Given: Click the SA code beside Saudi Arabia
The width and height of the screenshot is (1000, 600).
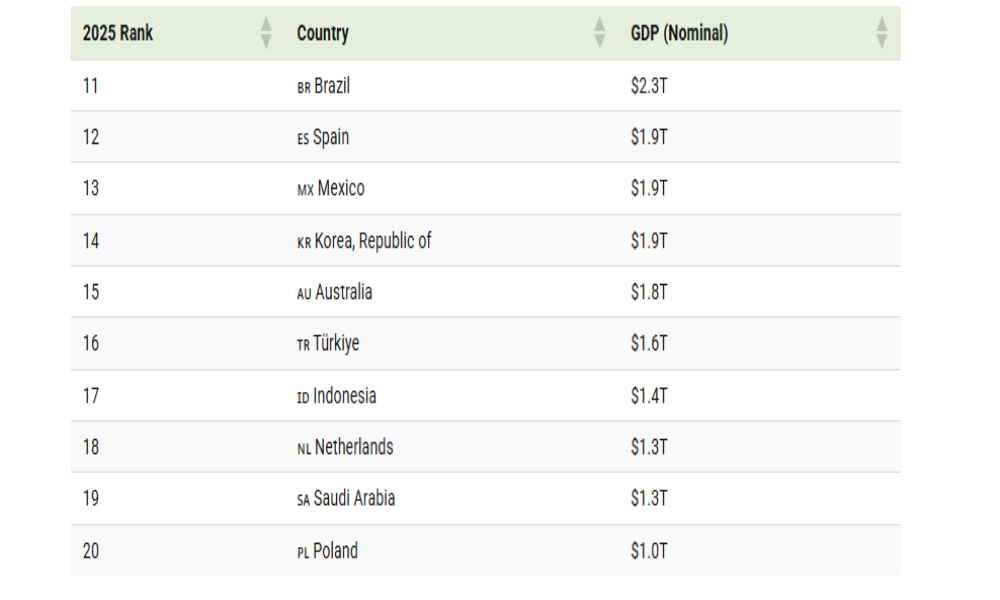Looking at the screenshot, I should [x=303, y=501].
